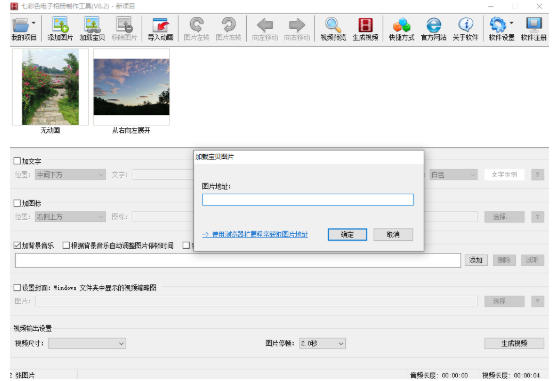Viewport: 555px width, 381px height.
Task: Click the cover 图片 path field
Action: [x=256, y=301]
